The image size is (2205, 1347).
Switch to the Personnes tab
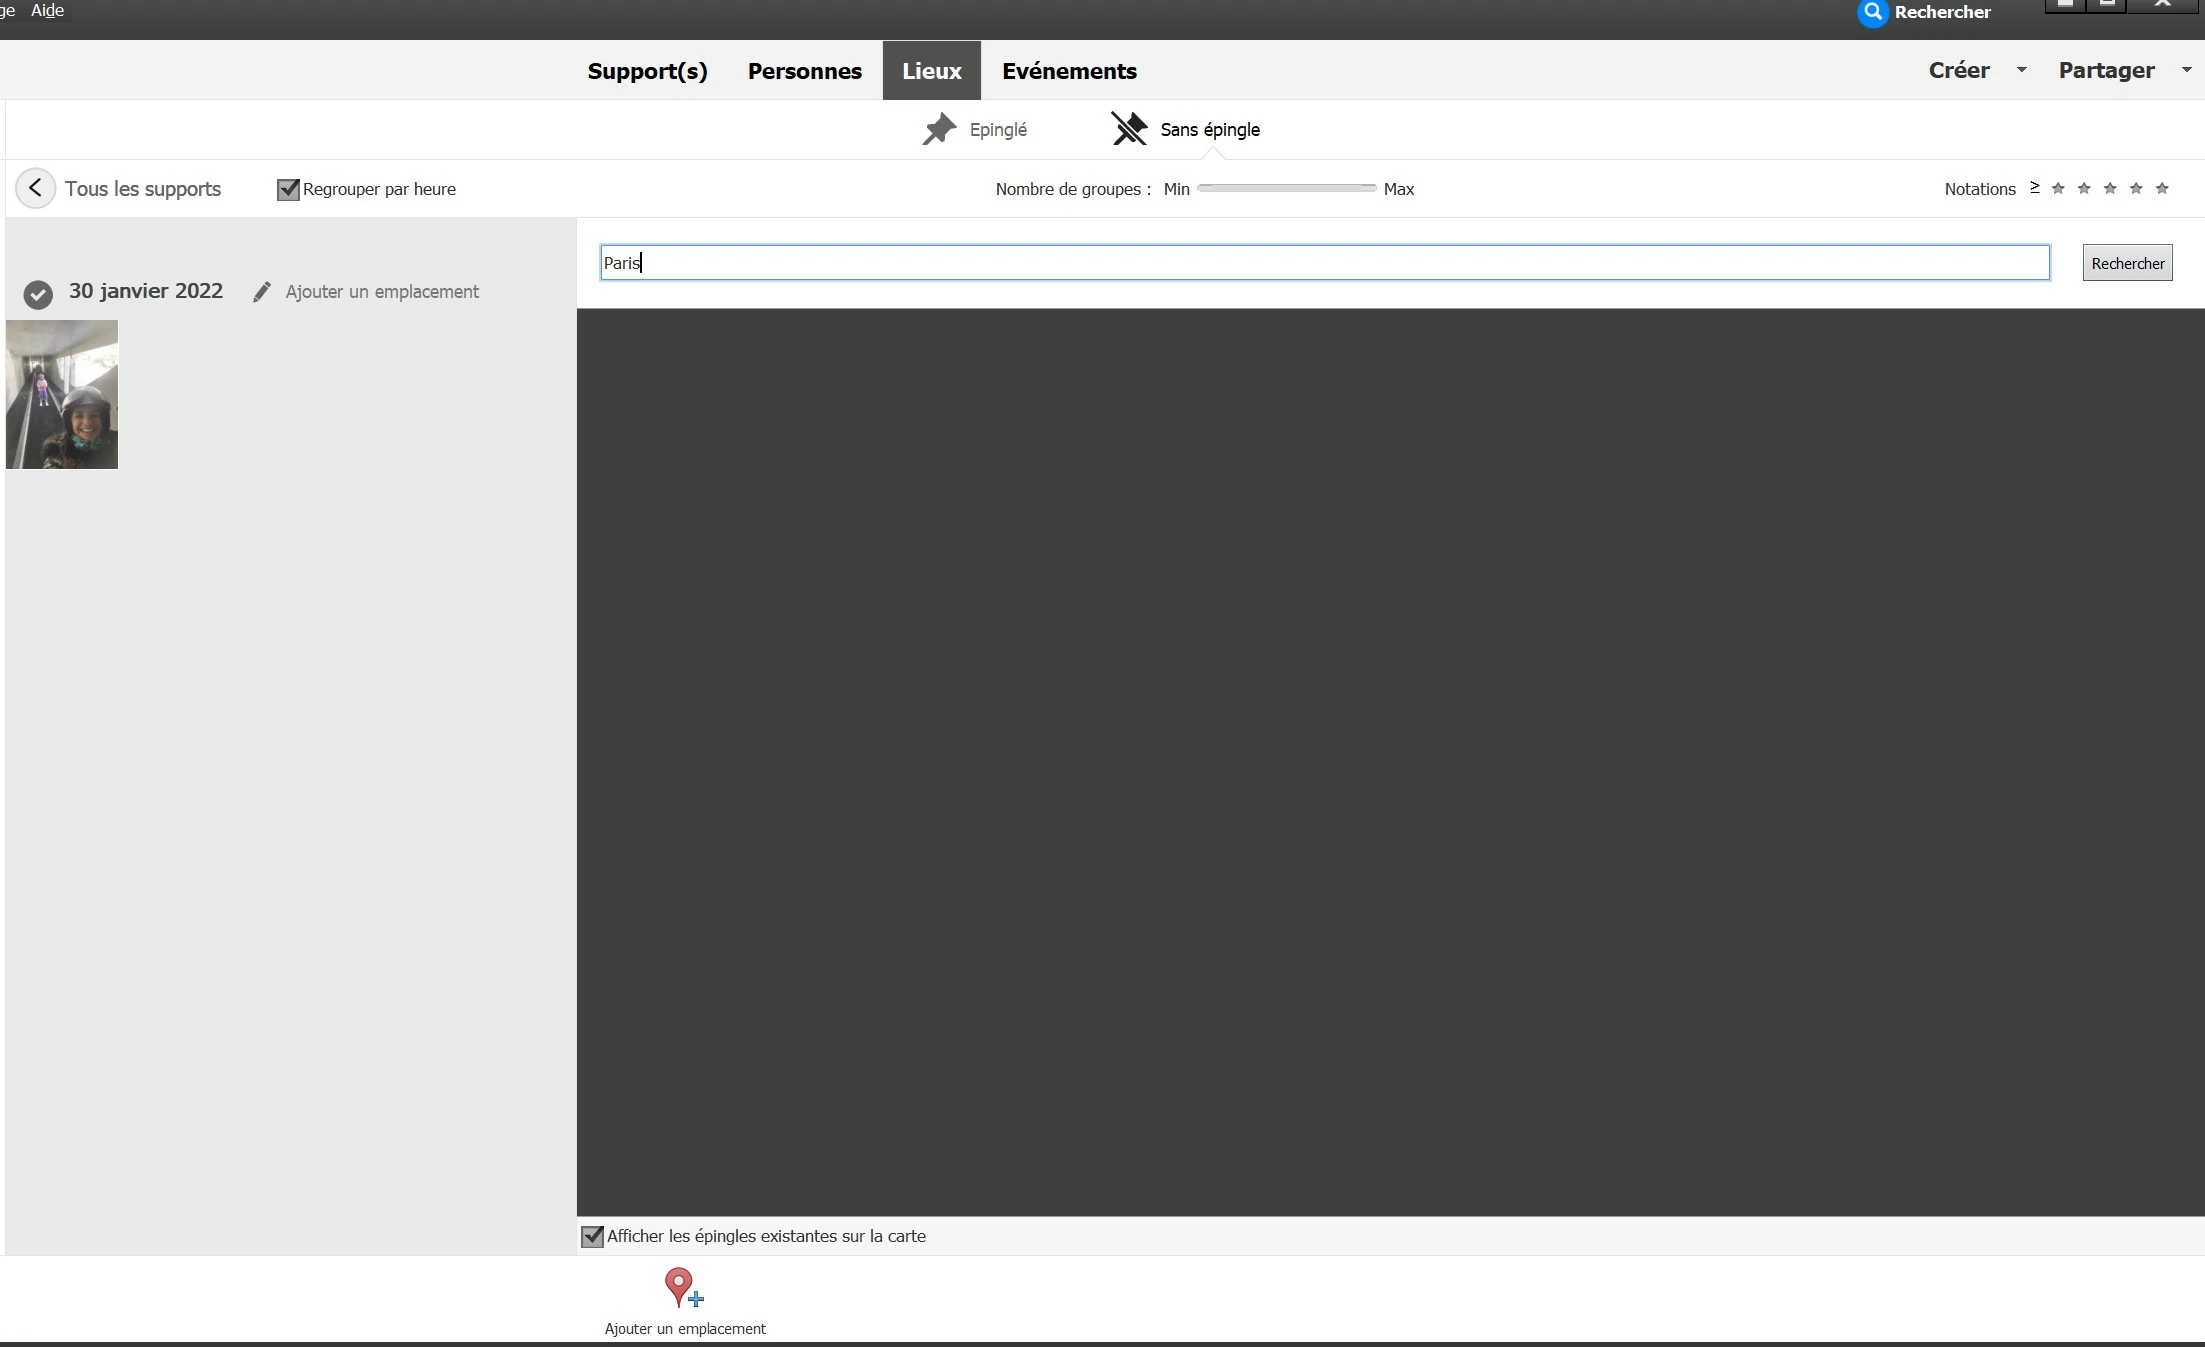[804, 71]
